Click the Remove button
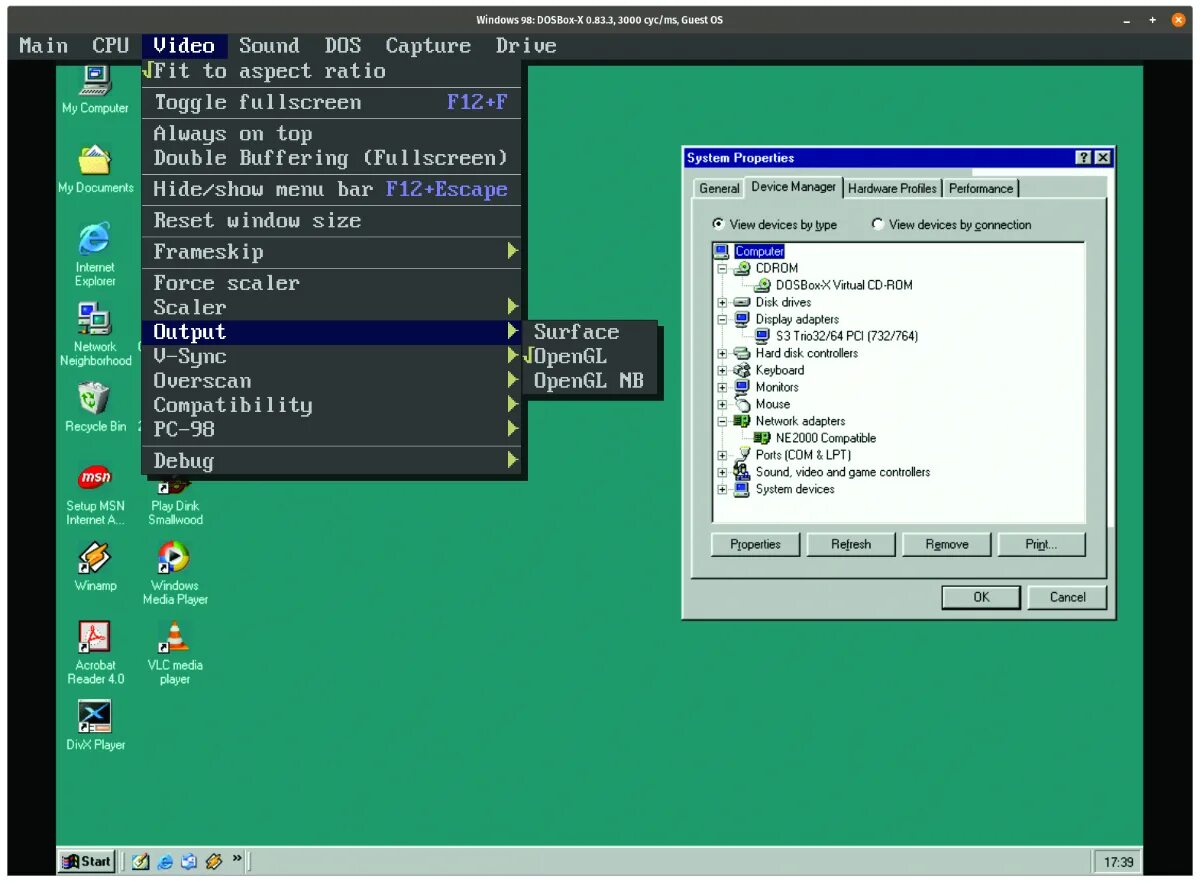This screenshot has height=883, width=1200. [946, 545]
